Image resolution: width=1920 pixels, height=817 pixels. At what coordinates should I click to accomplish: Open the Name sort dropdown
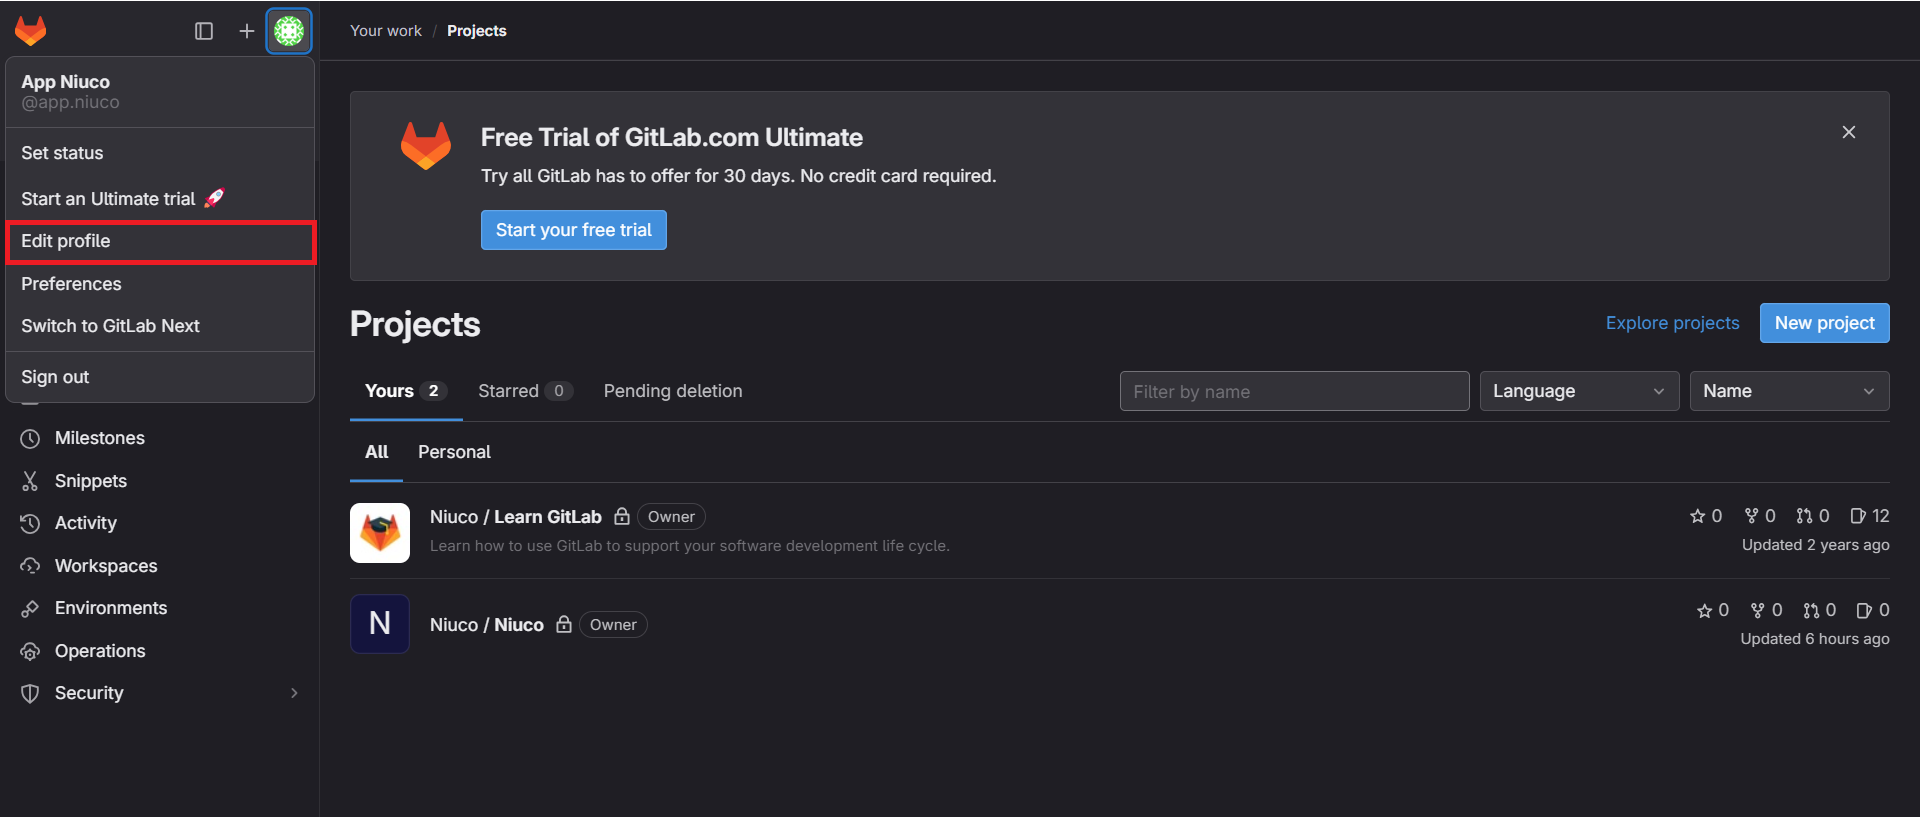(1790, 391)
